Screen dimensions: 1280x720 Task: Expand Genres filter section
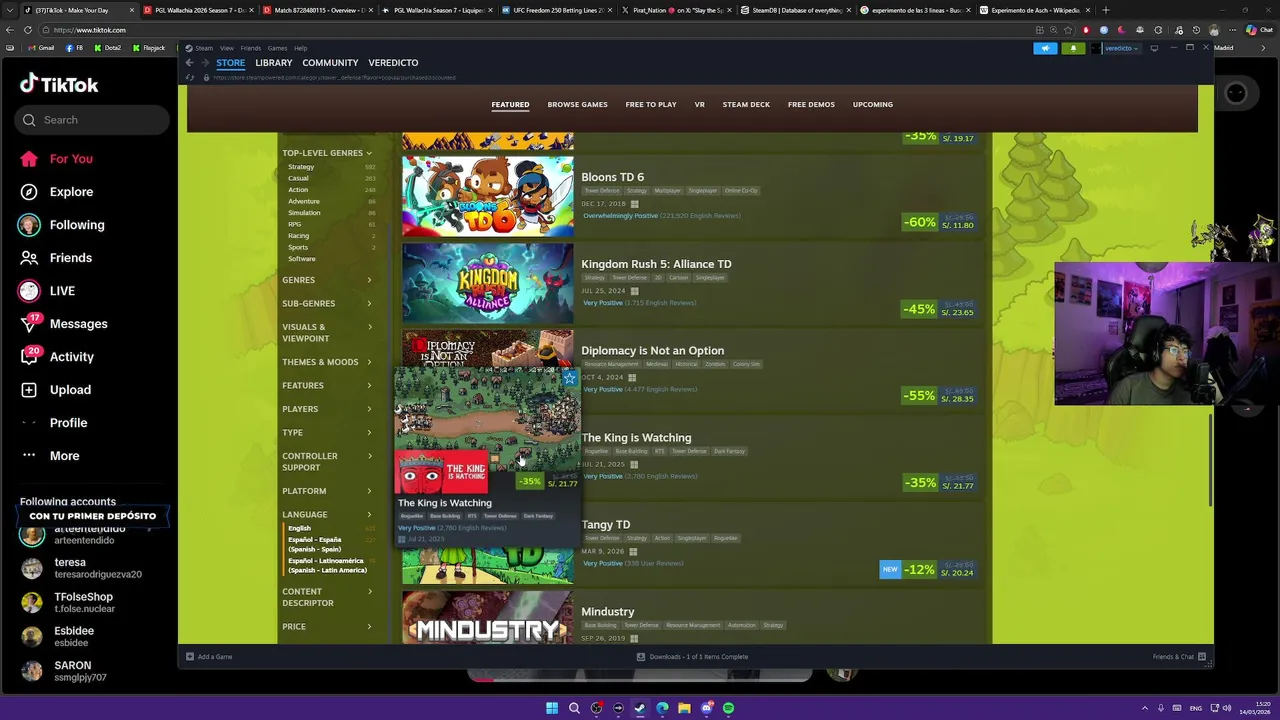point(327,280)
